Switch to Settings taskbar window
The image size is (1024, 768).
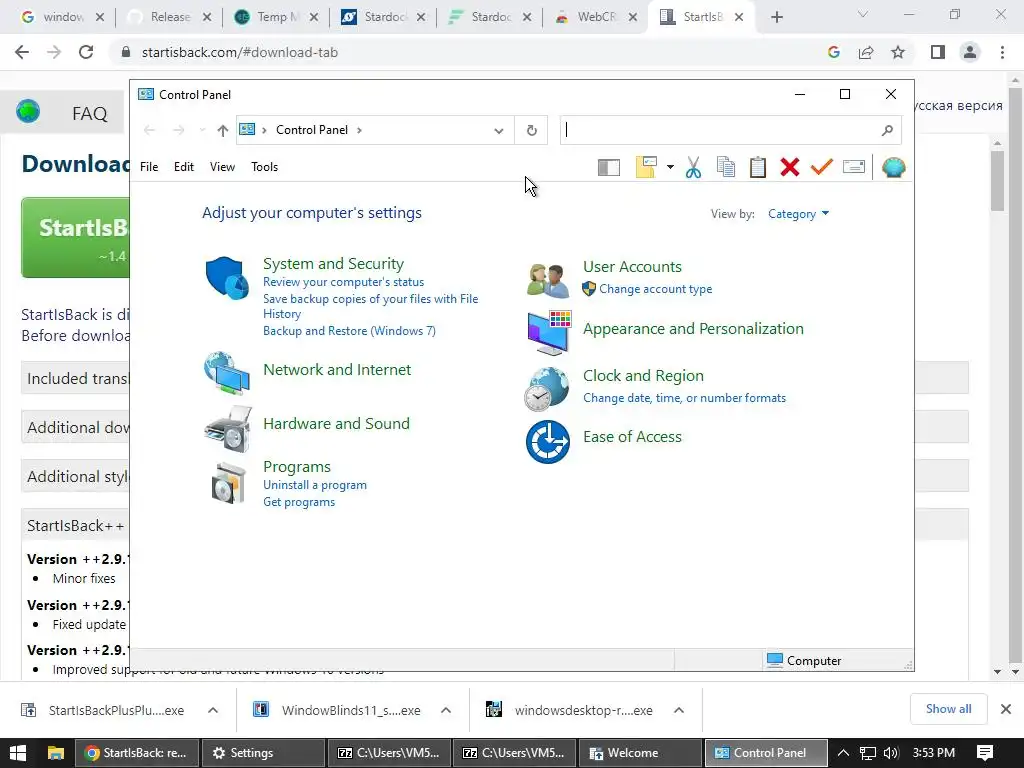point(263,753)
